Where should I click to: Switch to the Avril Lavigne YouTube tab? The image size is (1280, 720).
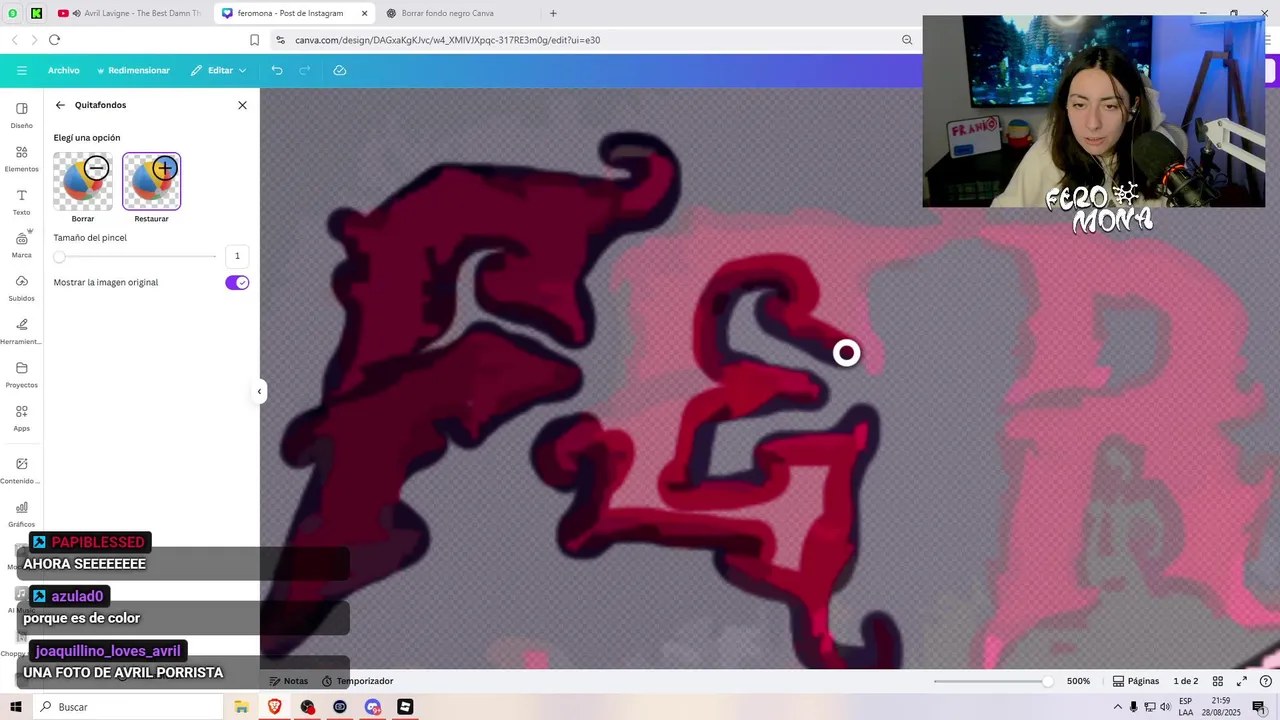(x=130, y=13)
